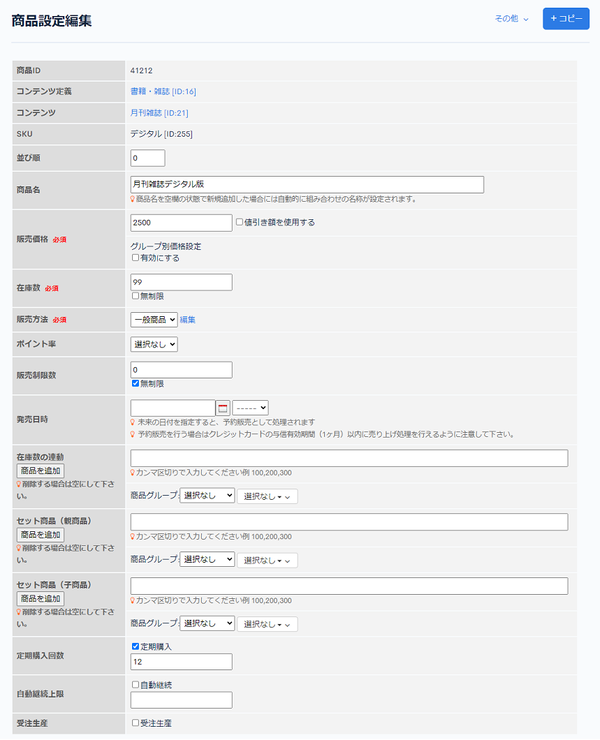Open 在庫数の連動 second 選択なし dropdown

(267, 496)
